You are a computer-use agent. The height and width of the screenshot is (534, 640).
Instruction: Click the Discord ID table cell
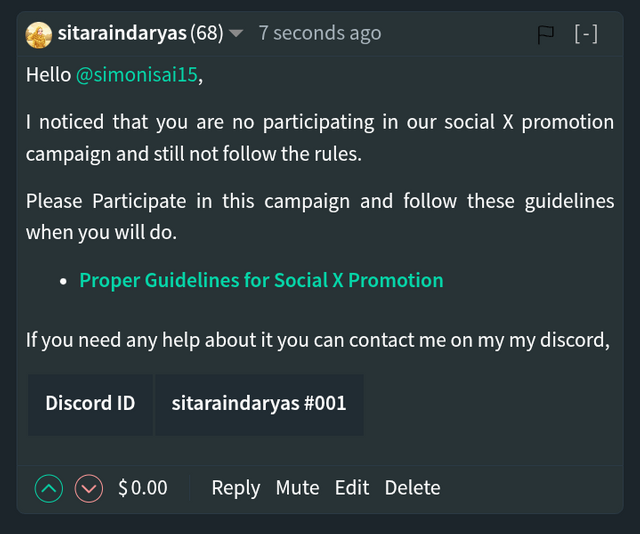click(x=90, y=404)
